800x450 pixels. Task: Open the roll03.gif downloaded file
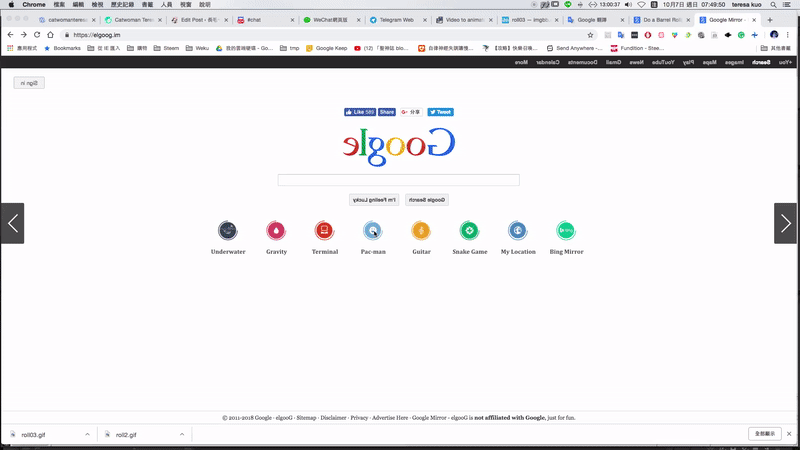(33, 435)
